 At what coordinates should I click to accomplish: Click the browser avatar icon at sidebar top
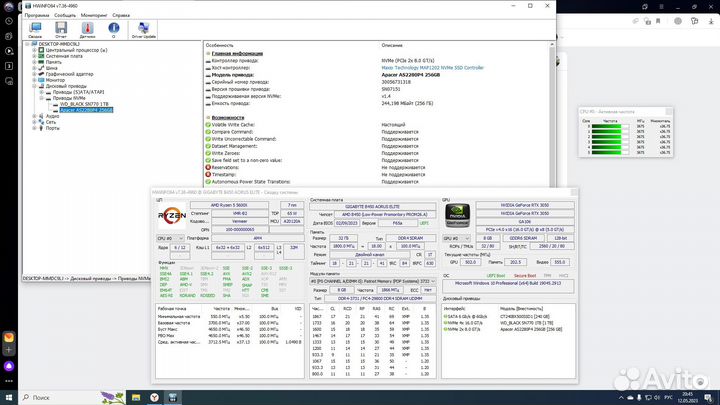point(9,6)
